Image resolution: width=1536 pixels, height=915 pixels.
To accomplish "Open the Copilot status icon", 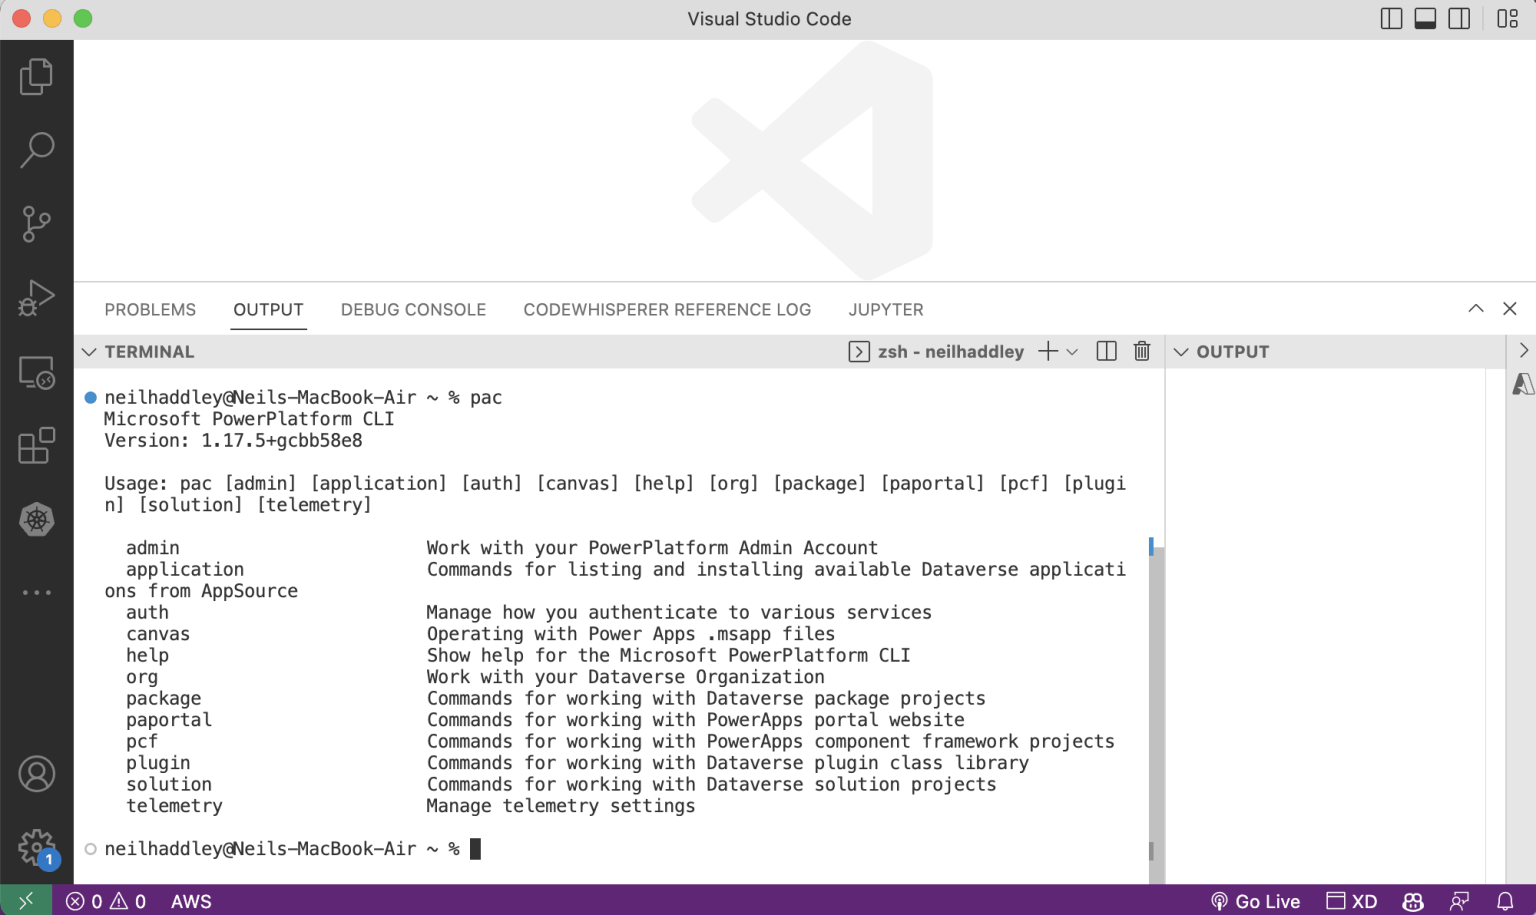I will click(1413, 901).
